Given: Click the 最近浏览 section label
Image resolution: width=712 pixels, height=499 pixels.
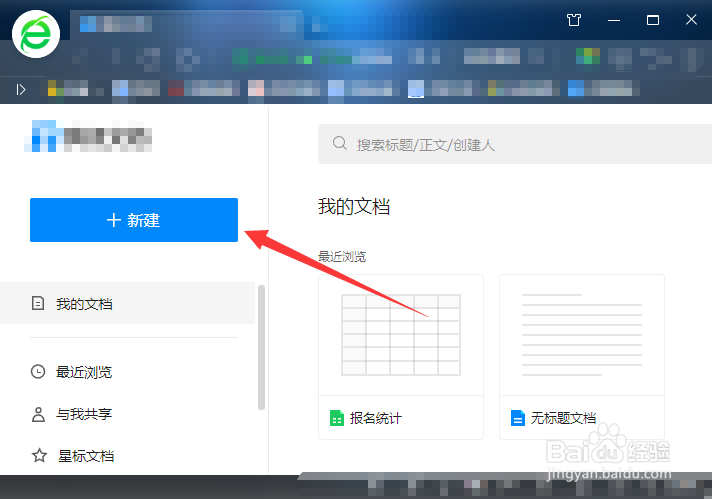Looking at the screenshot, I should (342, 257).
